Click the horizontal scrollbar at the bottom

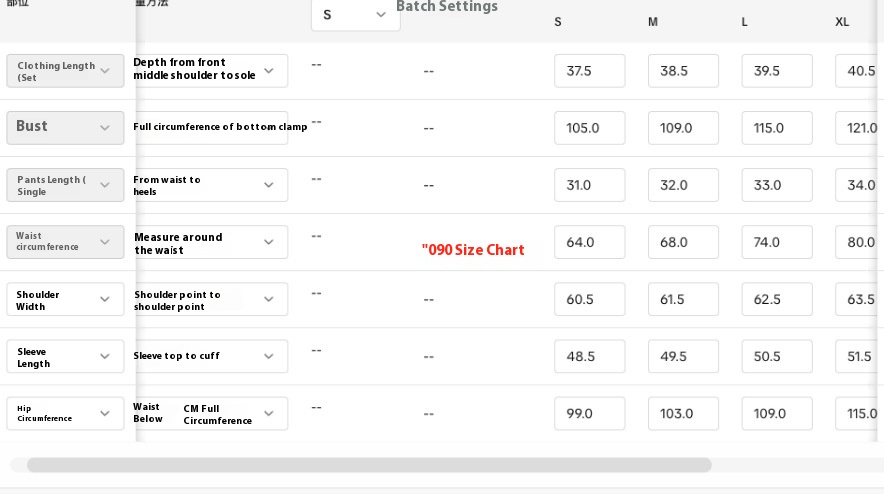[x=369, y=465]
